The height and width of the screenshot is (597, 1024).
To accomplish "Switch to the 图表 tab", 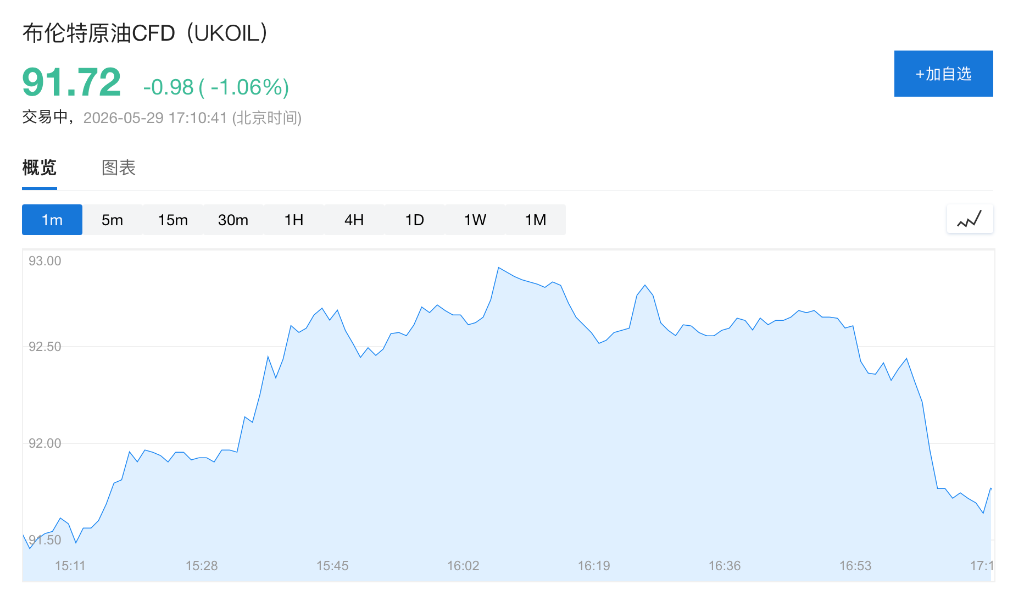I will click(x=118, y=168).
